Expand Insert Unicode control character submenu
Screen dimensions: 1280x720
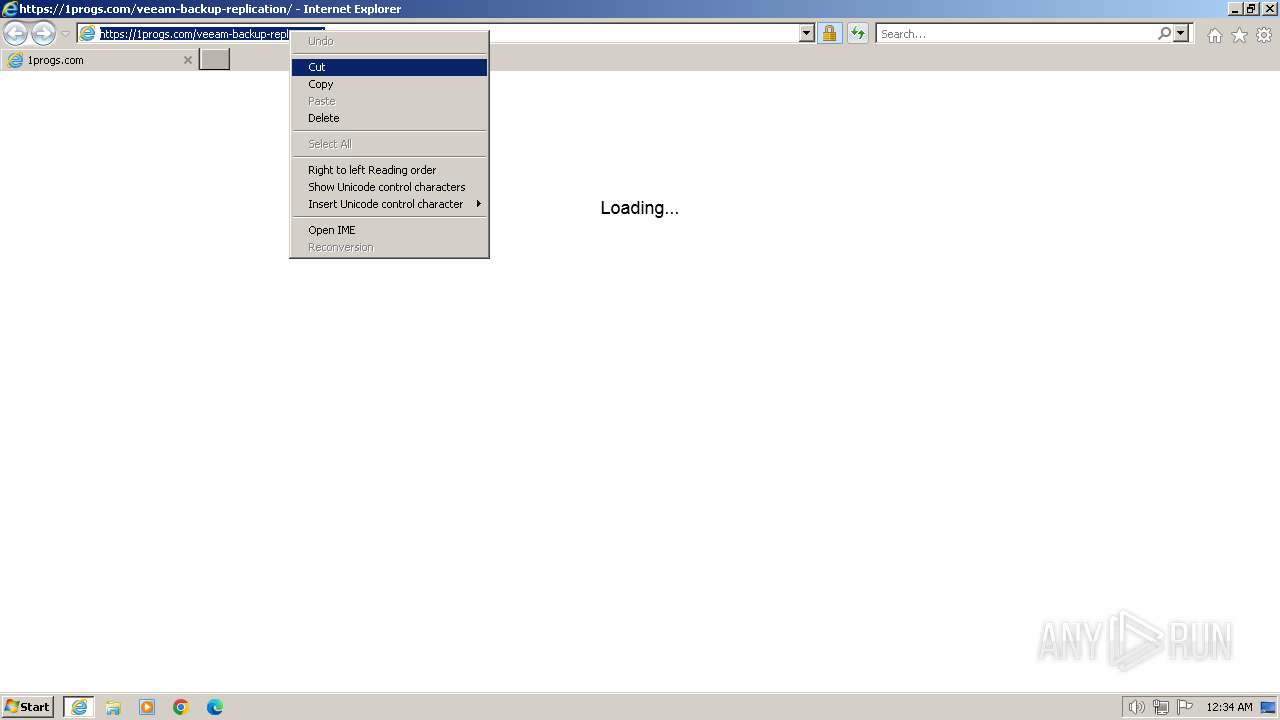[389, 204]
